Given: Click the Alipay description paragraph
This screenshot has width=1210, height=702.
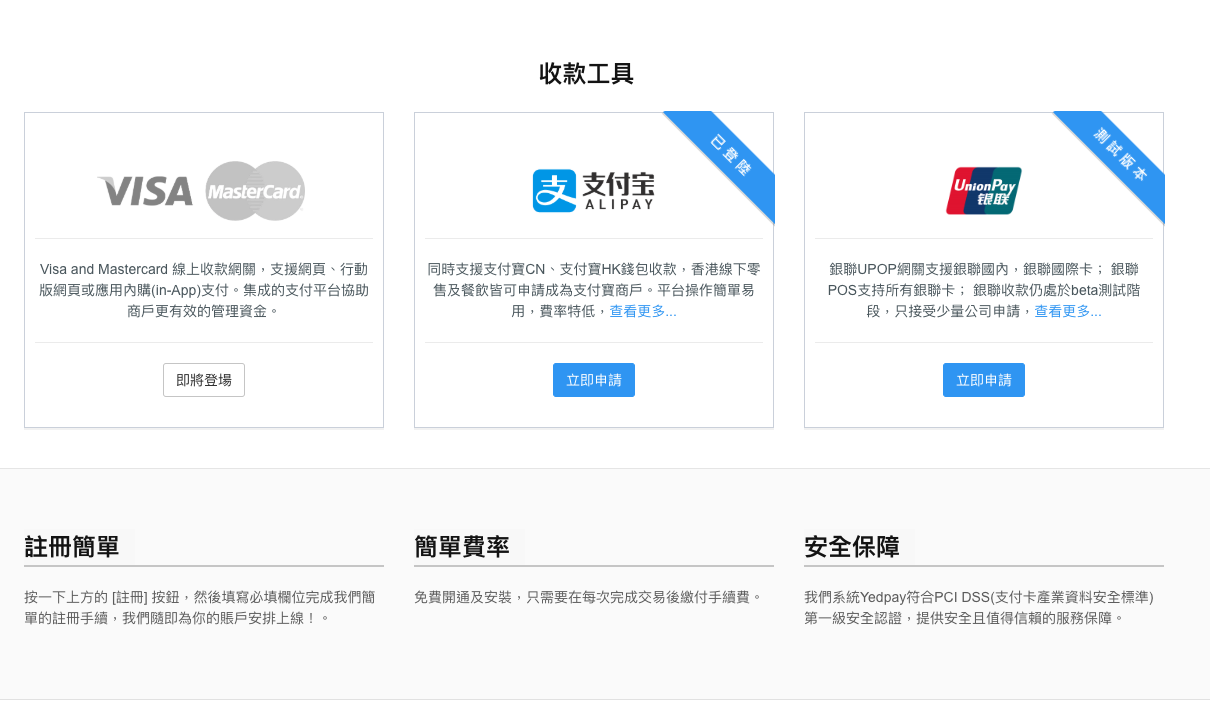Looking at the screenshot, I should (x=594, y=290).
